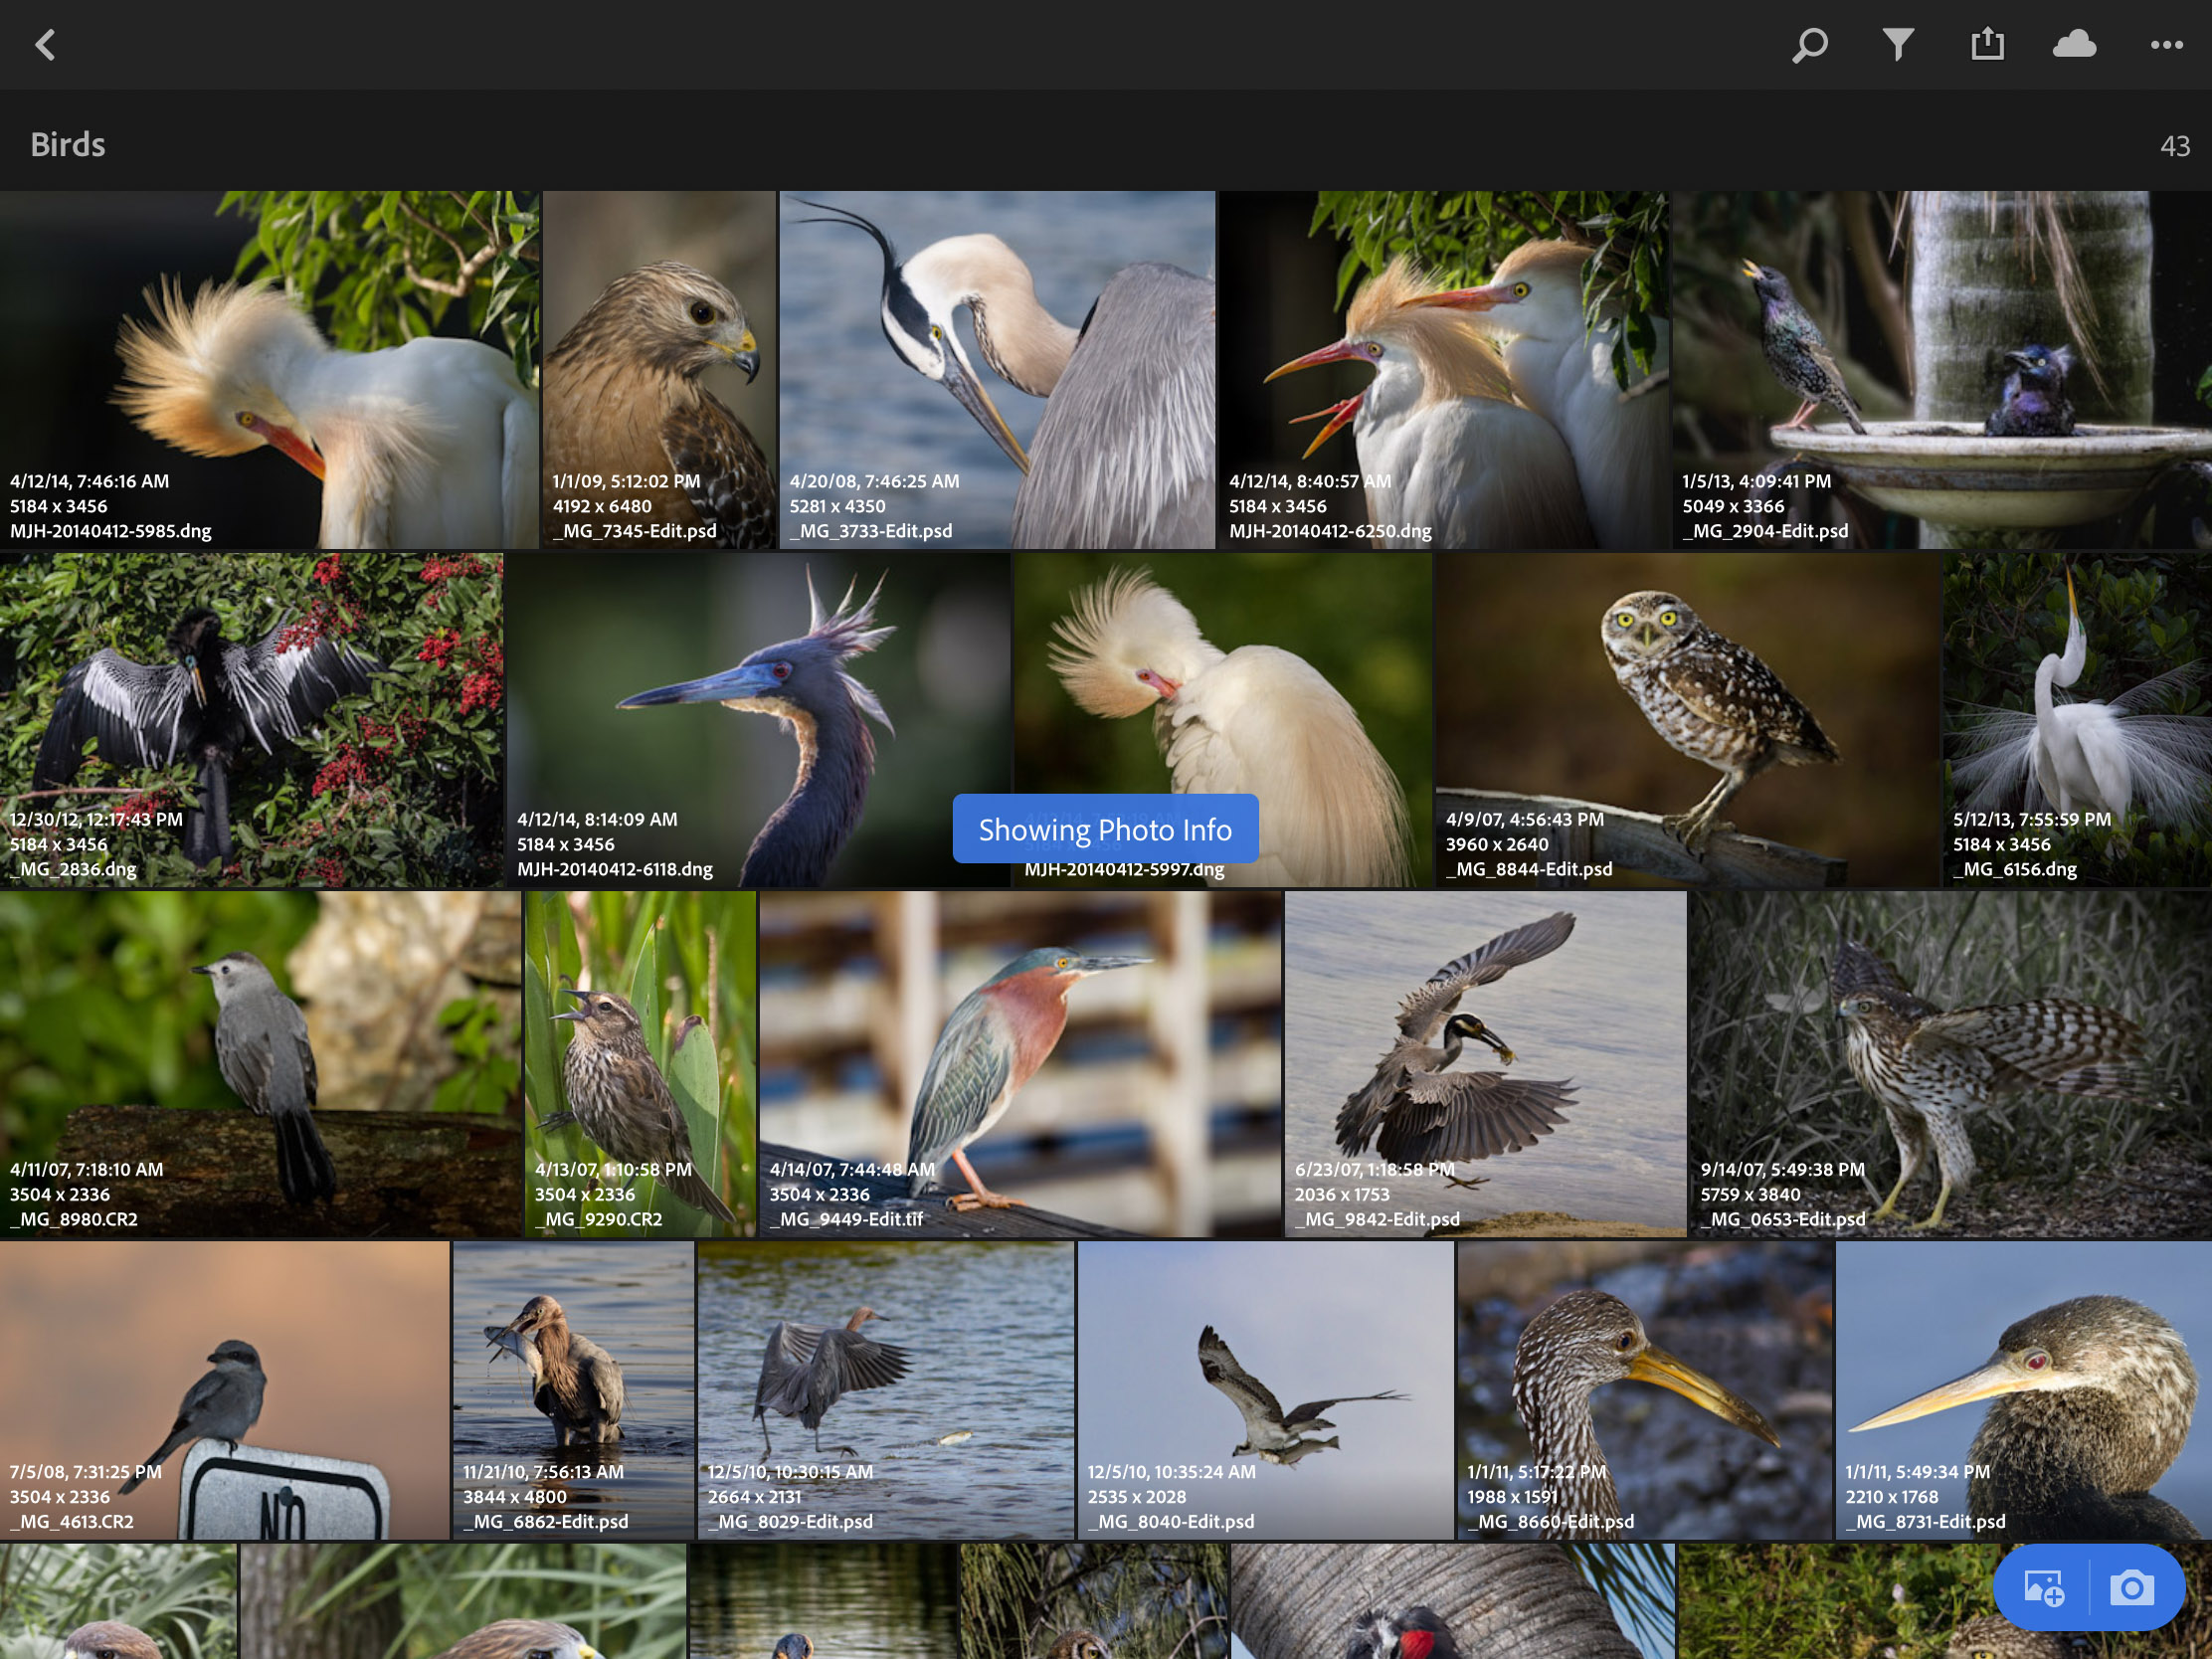Open anhinga portrait _MG_8731-Edit.psd
The image size is (2212, 1659).
click(x=2024, y=1390)
